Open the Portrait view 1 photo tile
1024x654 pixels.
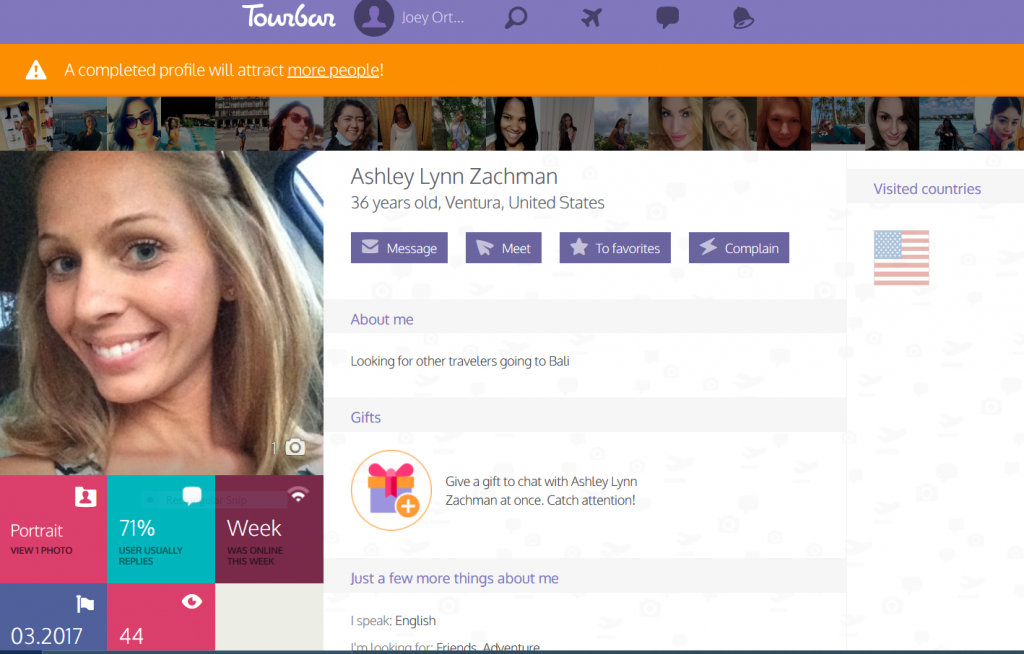(53, 529)
